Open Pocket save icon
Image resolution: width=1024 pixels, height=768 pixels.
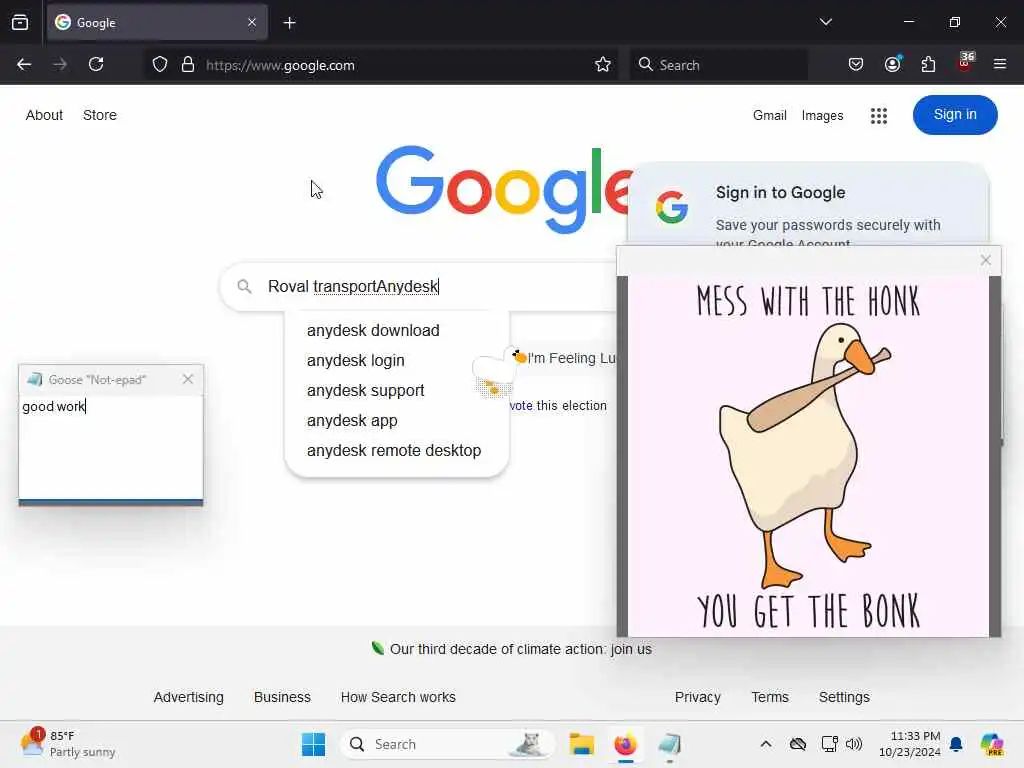(x=856, y=65)
